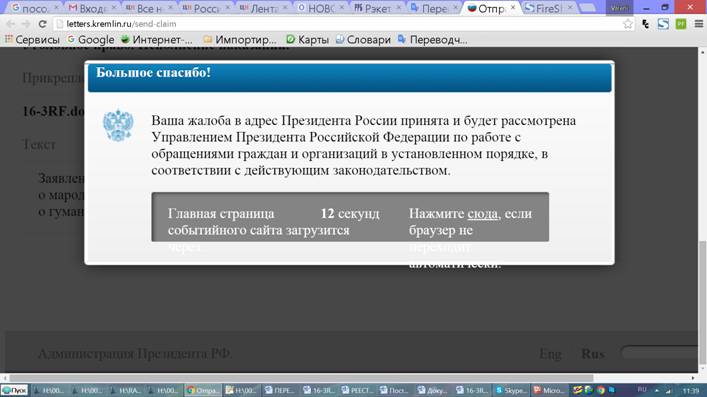Click the Evernote-style extension icon beside the star
Screen dimensions: 707x397
tap(646, 24)
